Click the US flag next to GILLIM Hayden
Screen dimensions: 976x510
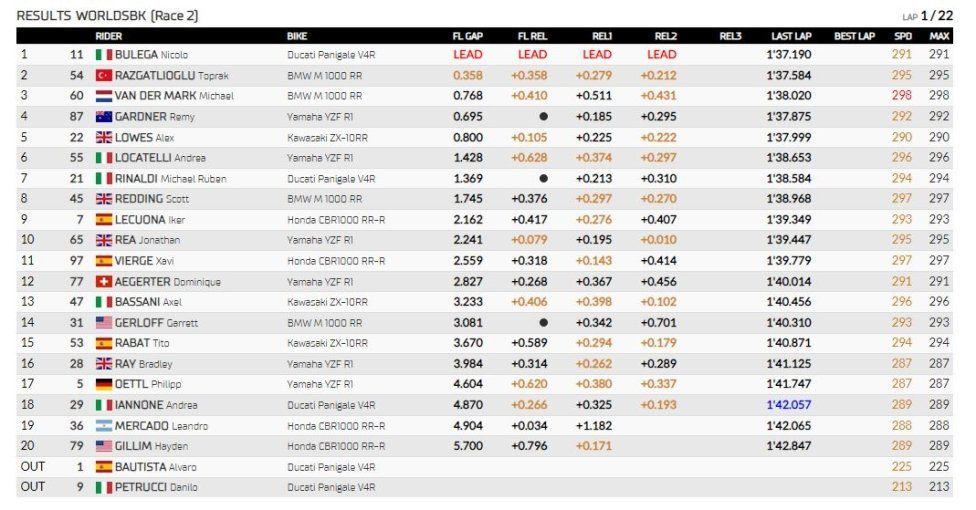pyautogui.click(x=103, y=446)
